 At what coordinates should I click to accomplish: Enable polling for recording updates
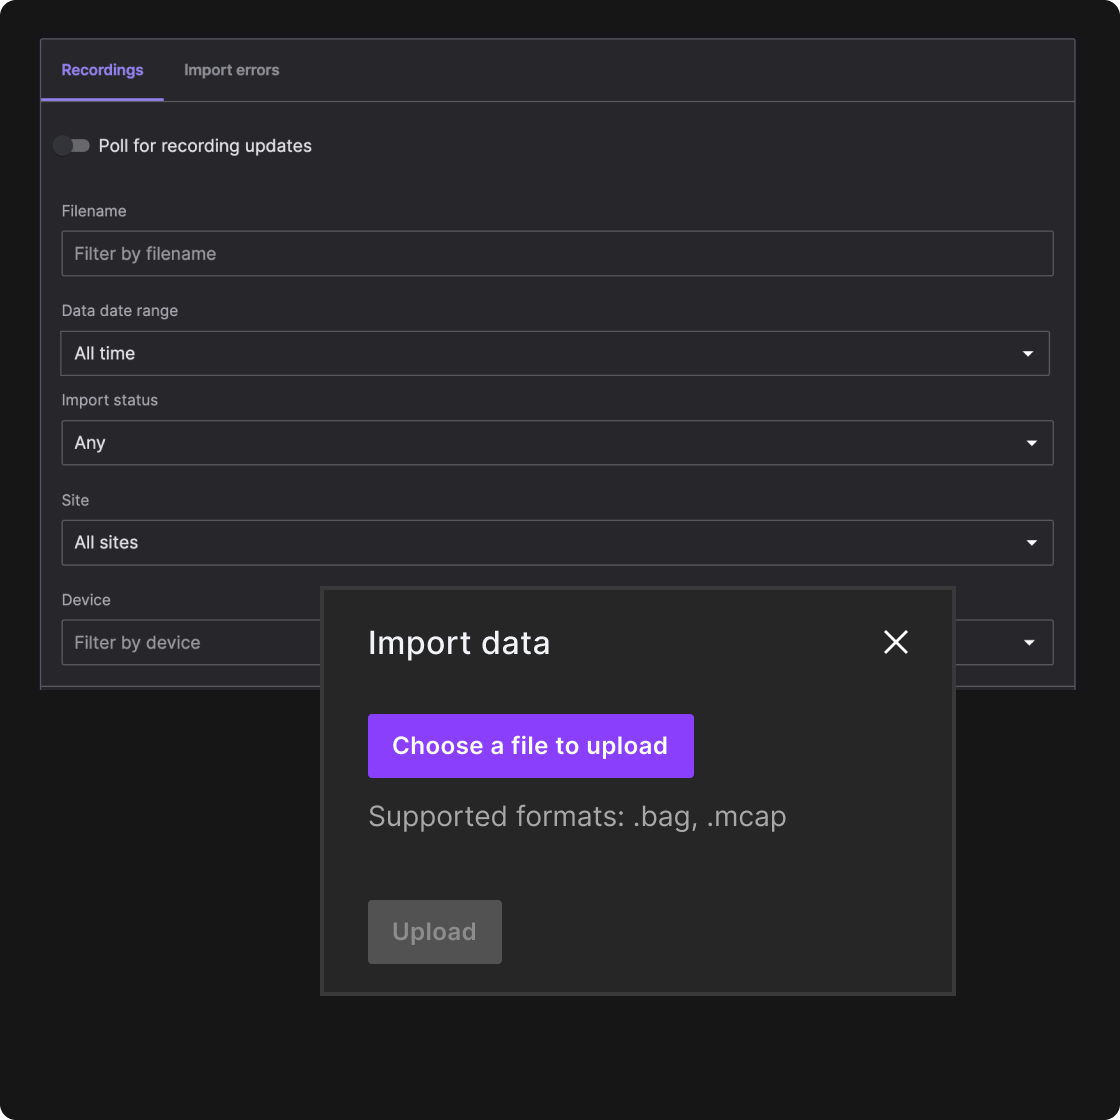(71, 145)
